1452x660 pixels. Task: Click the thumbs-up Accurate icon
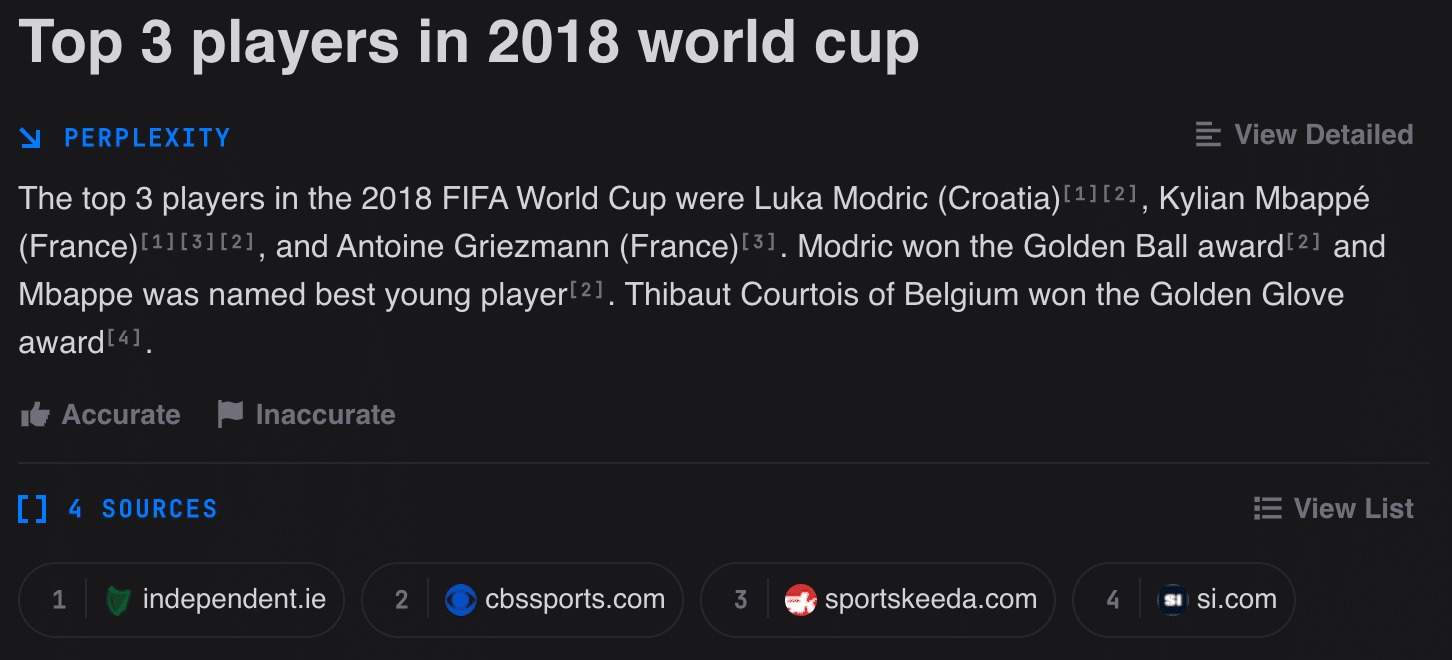[35, 415]
